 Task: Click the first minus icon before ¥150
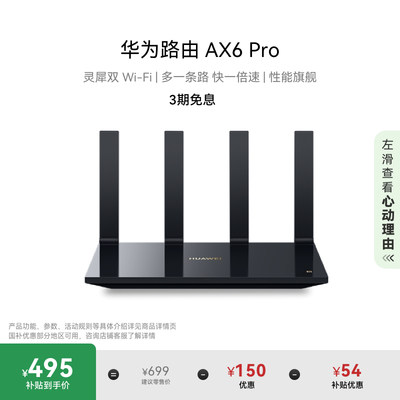[203, 374]
